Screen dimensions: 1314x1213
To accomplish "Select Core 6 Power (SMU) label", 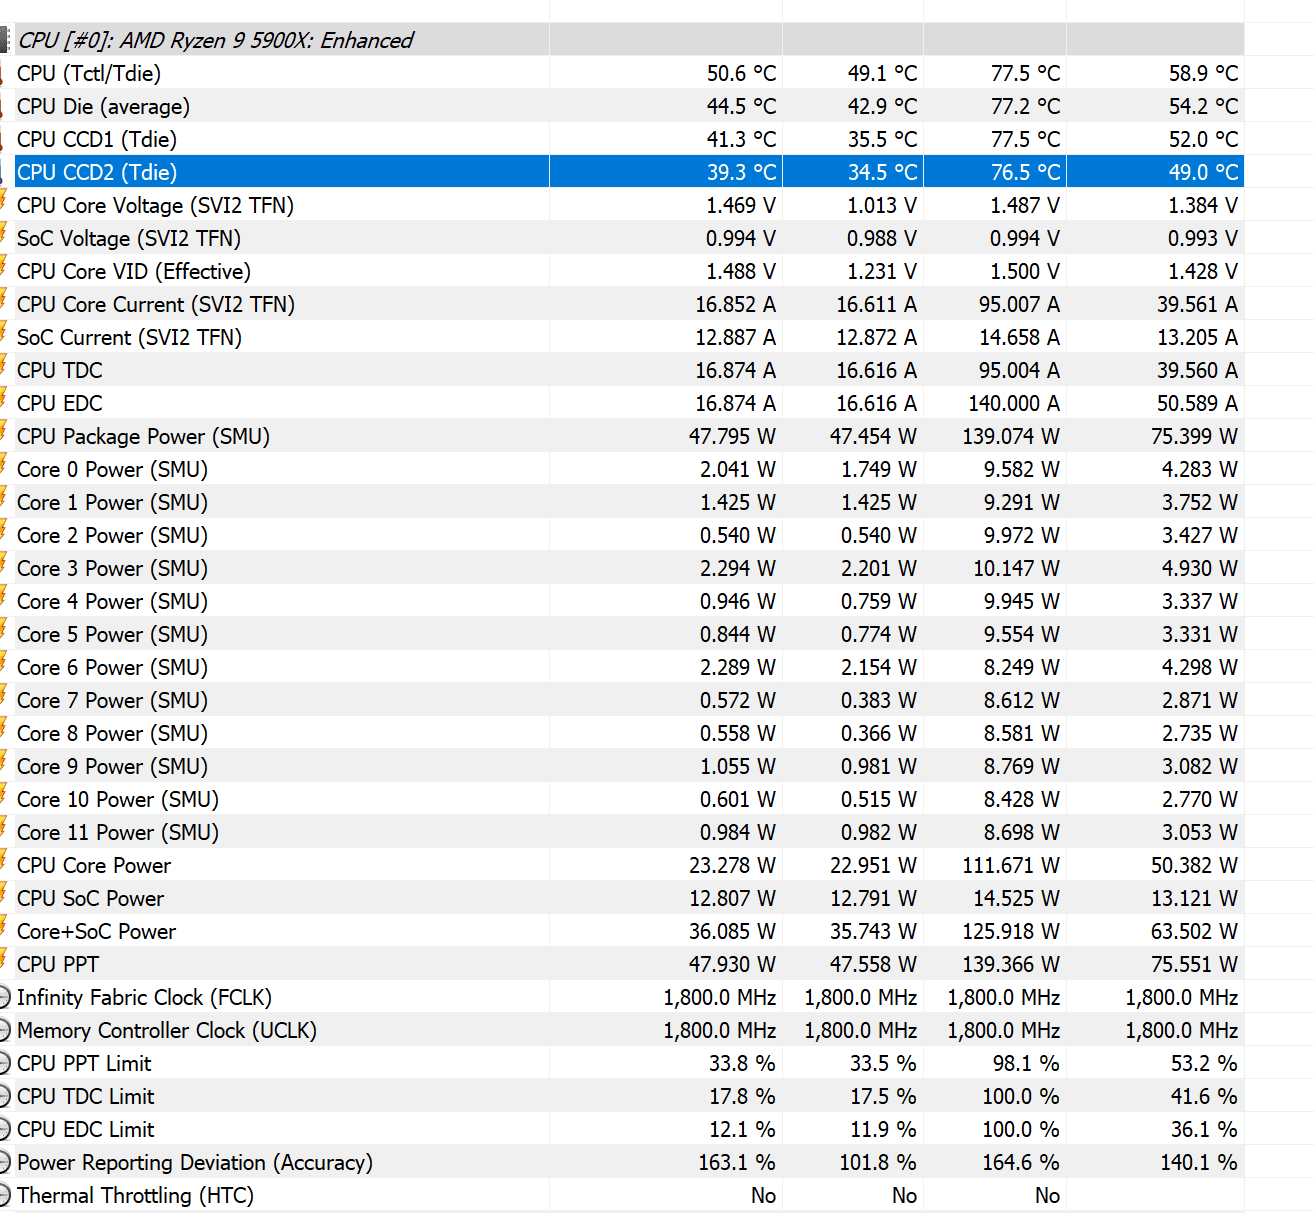I will click(x=112, y=667).
